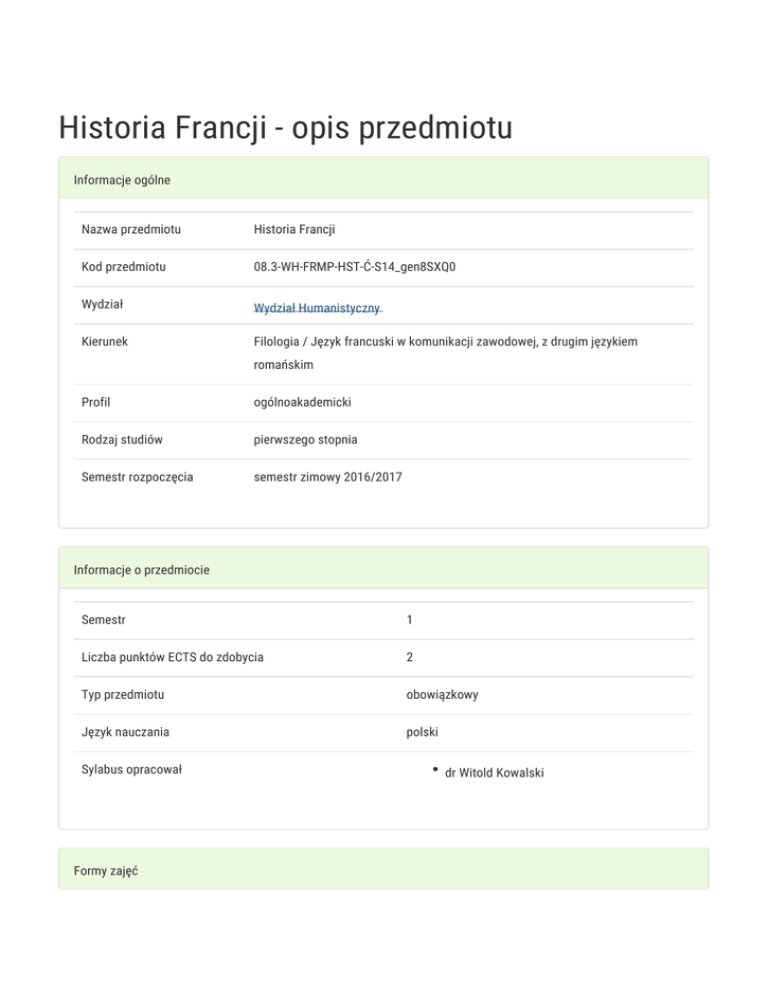Click the Nazwa przedmiotu row label
Image resolution: width=768 pixels, height=994 pixels.
pyautogui.click(x=131, y=230)
